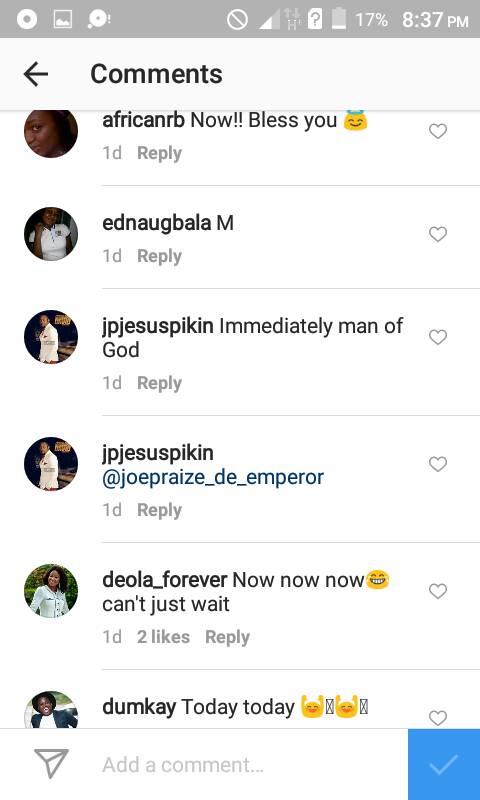
Task: Like africanrb's comment with the heart
Action: point(438,132)
